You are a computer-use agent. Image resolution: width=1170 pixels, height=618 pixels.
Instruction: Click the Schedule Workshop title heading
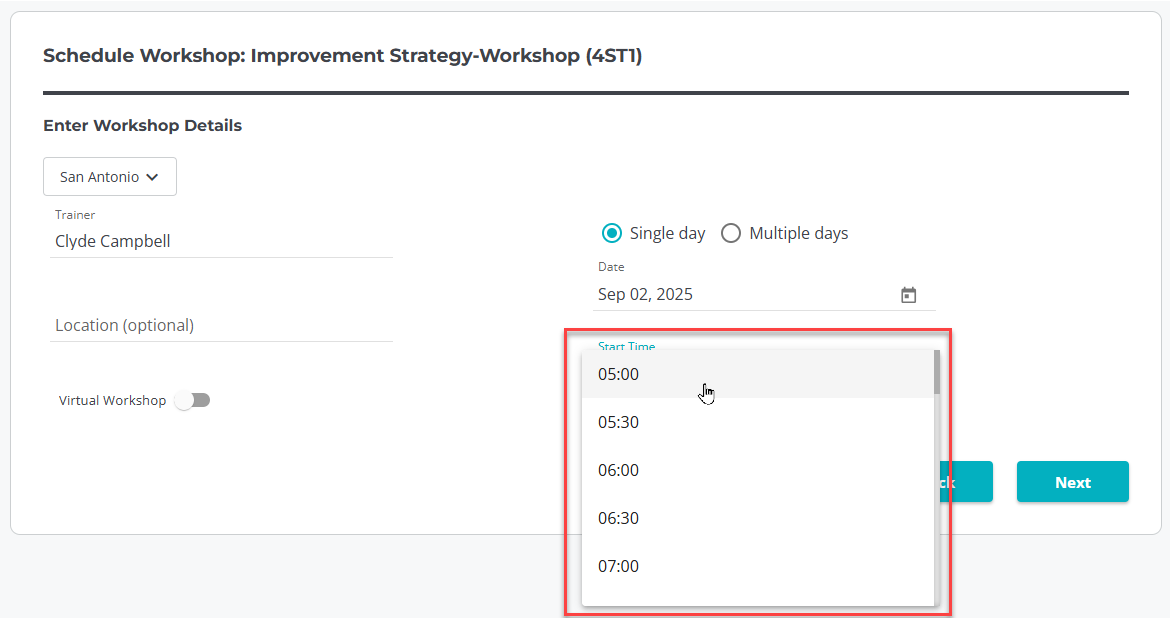pos(342,56)
